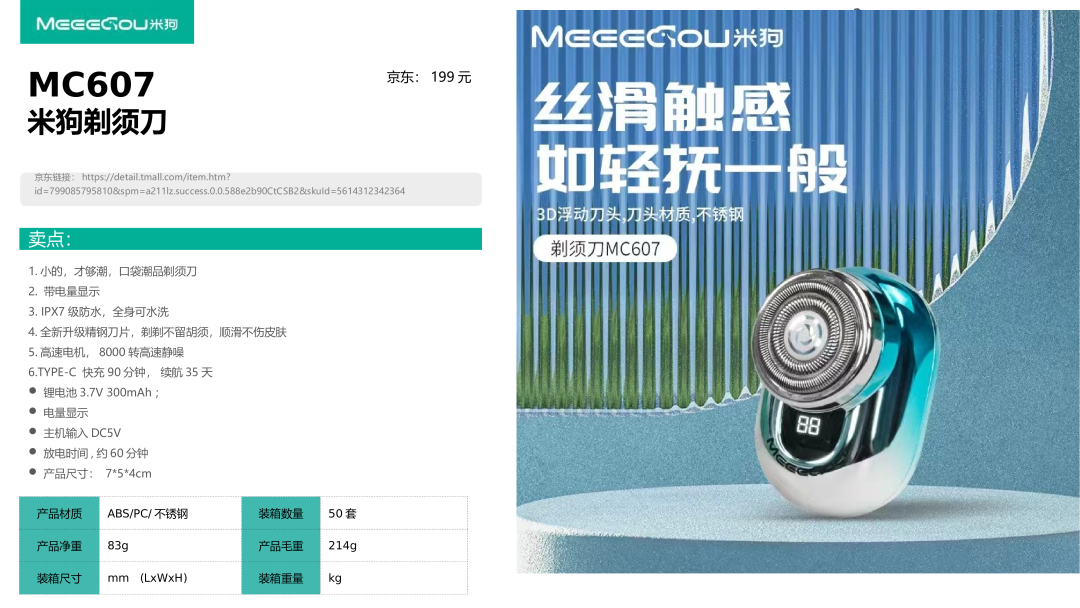Click the 装箱重量 kg value cell
Image resolution: width=1080 pixels, height=608 pixels.
click(394, 578)
